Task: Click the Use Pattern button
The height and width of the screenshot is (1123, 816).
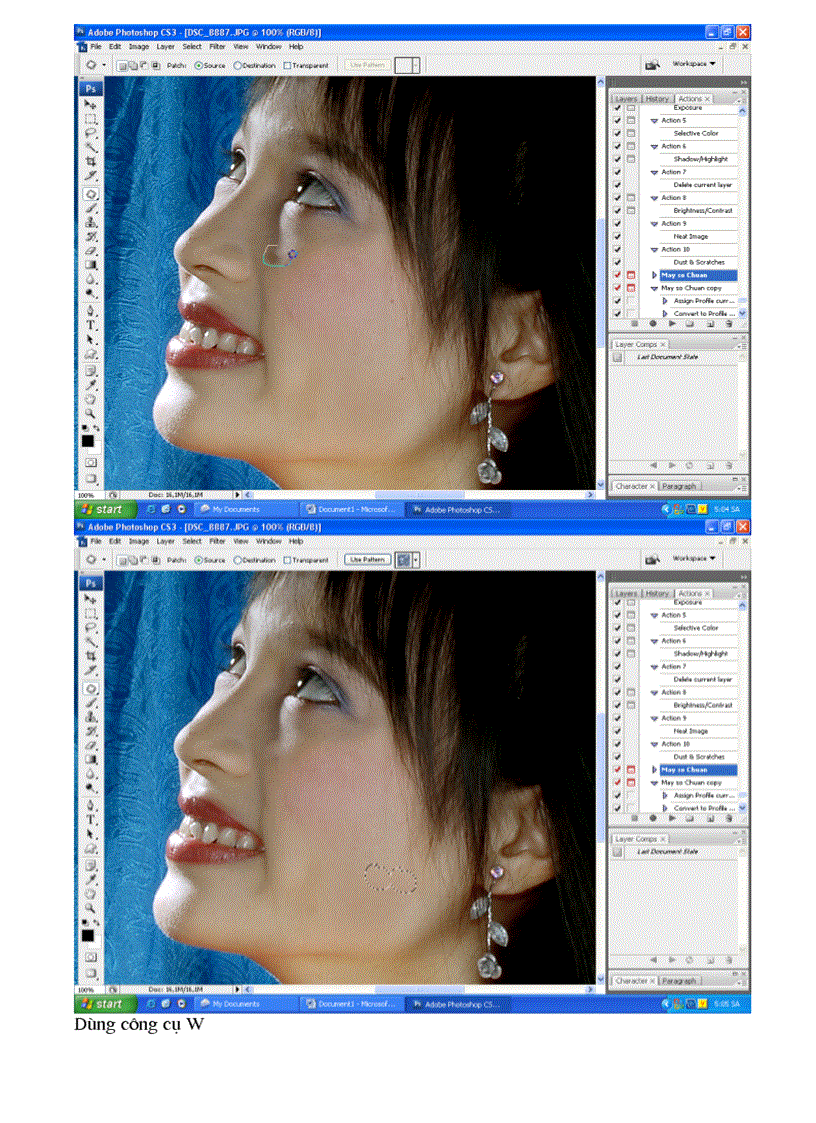Action: click(x=367, y=64)
